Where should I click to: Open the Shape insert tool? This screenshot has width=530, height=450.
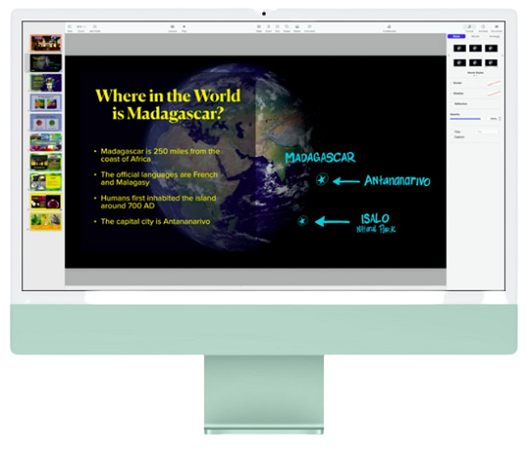[287, 28]
